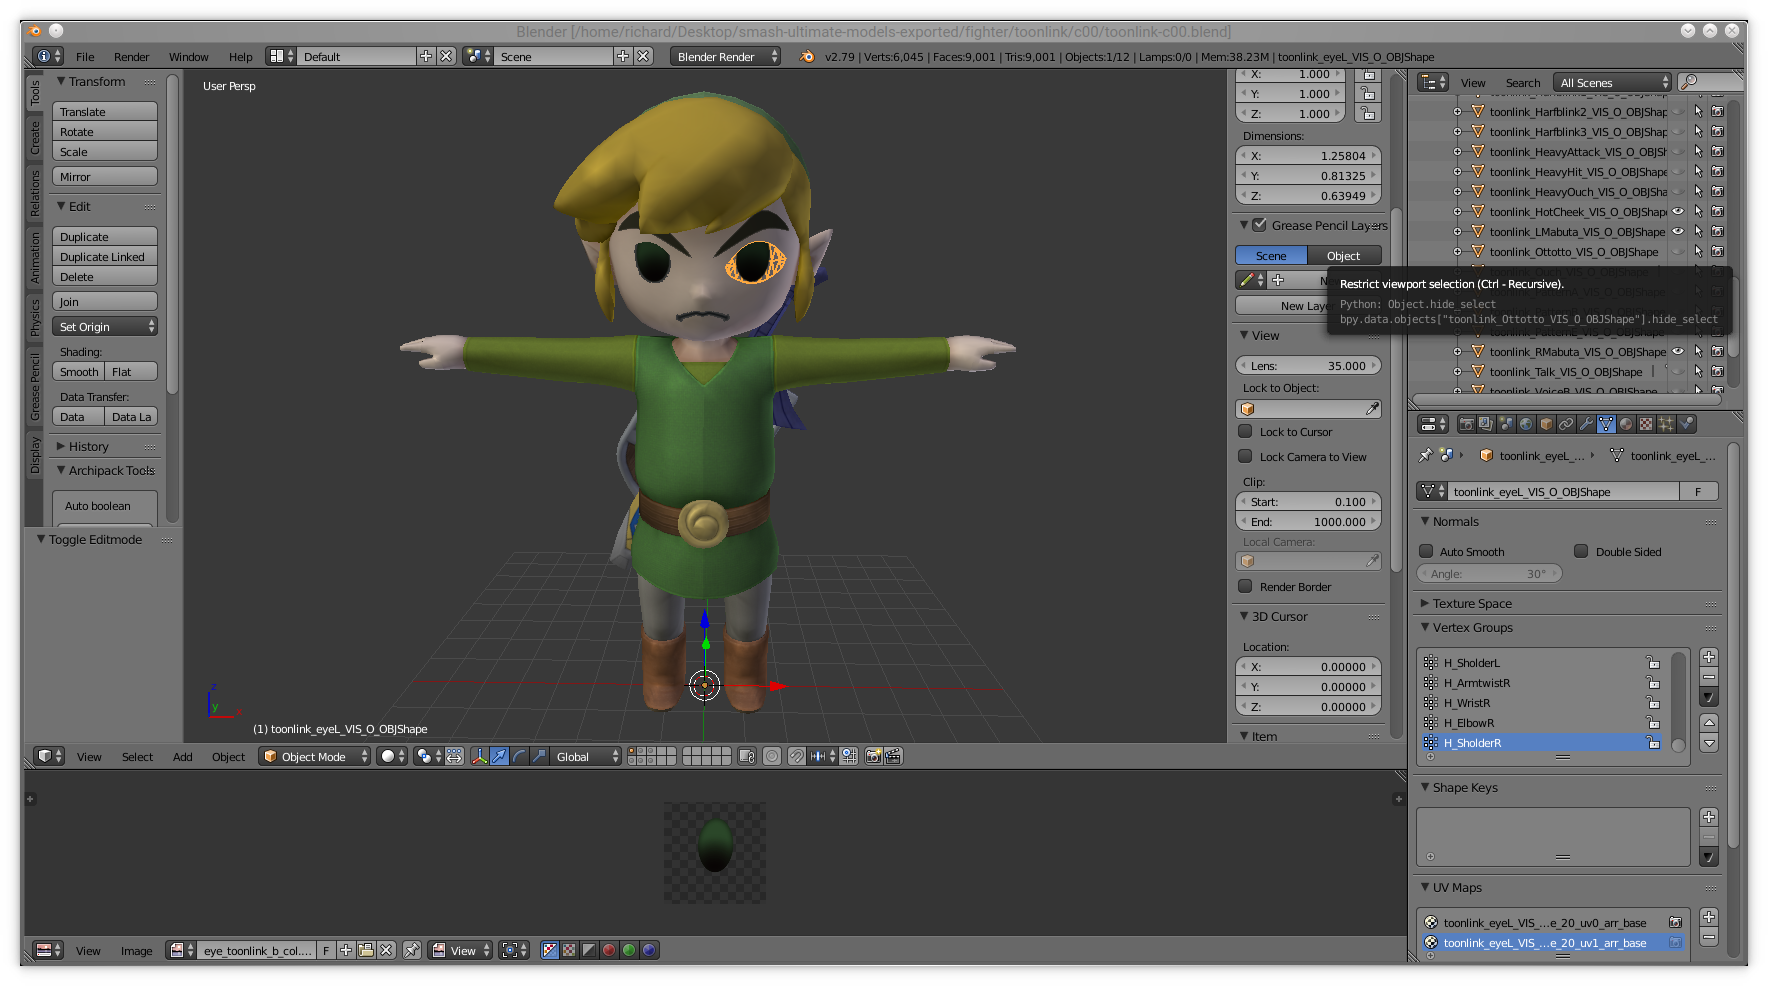Click the Mirror button
Viewport: 1768px width, 986px height.
pyautogui.click(x=105, y=176)
